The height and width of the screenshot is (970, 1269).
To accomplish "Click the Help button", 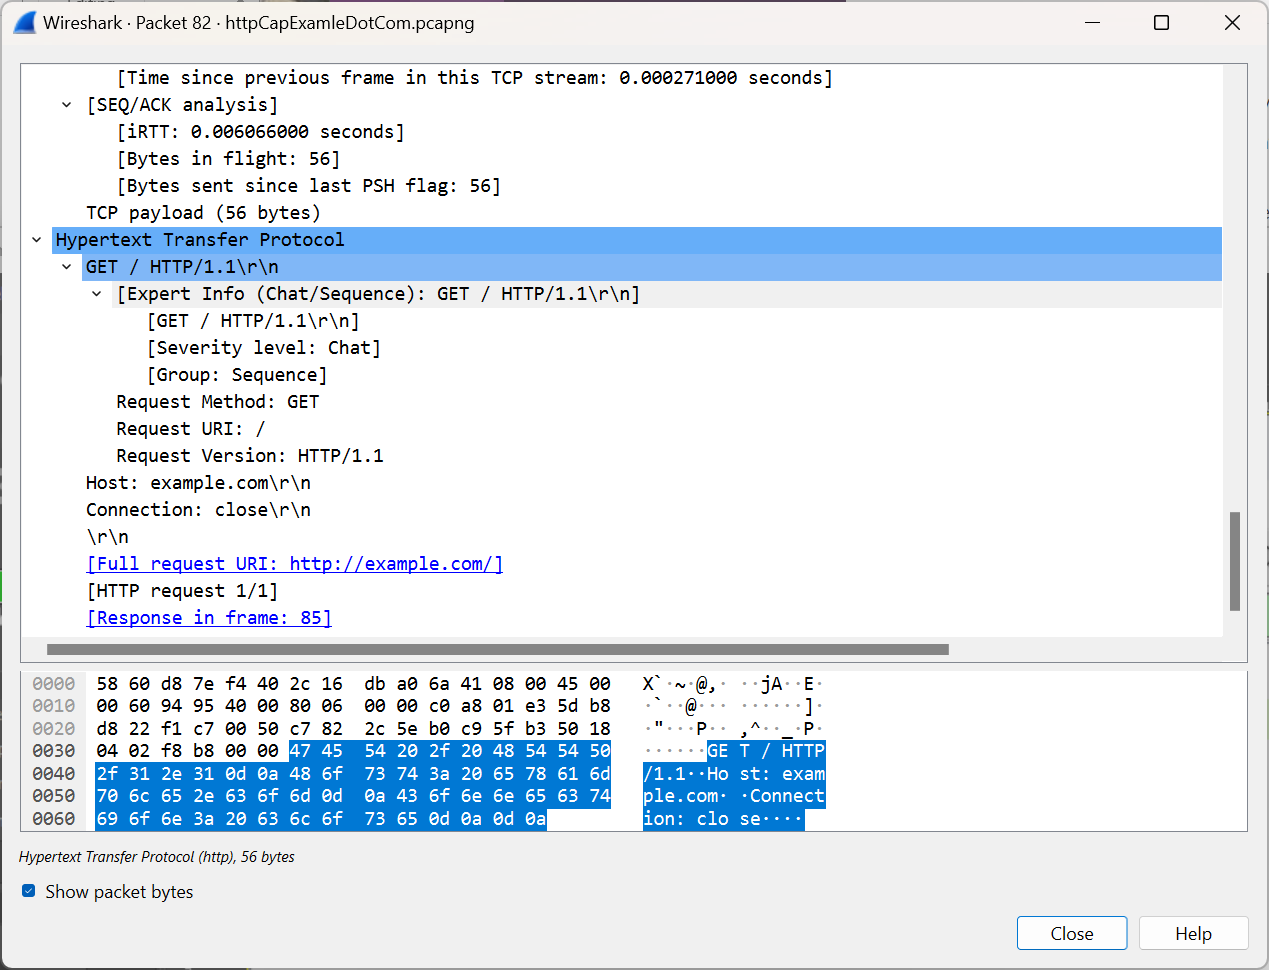I will pyautogui.click(x=1193, y=933).
